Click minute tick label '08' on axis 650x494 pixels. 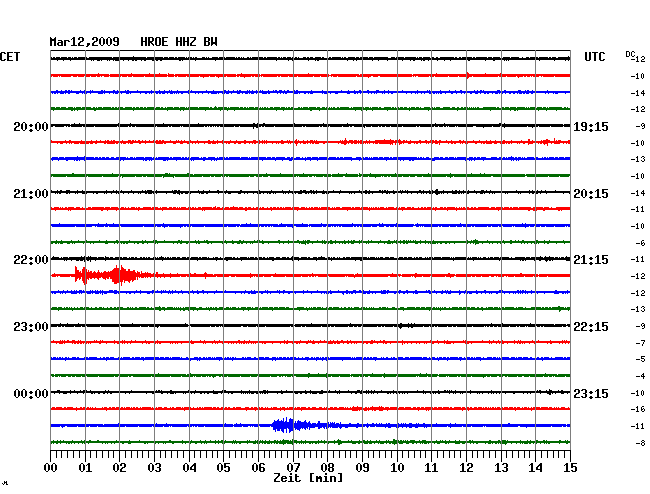click(327, 468)
